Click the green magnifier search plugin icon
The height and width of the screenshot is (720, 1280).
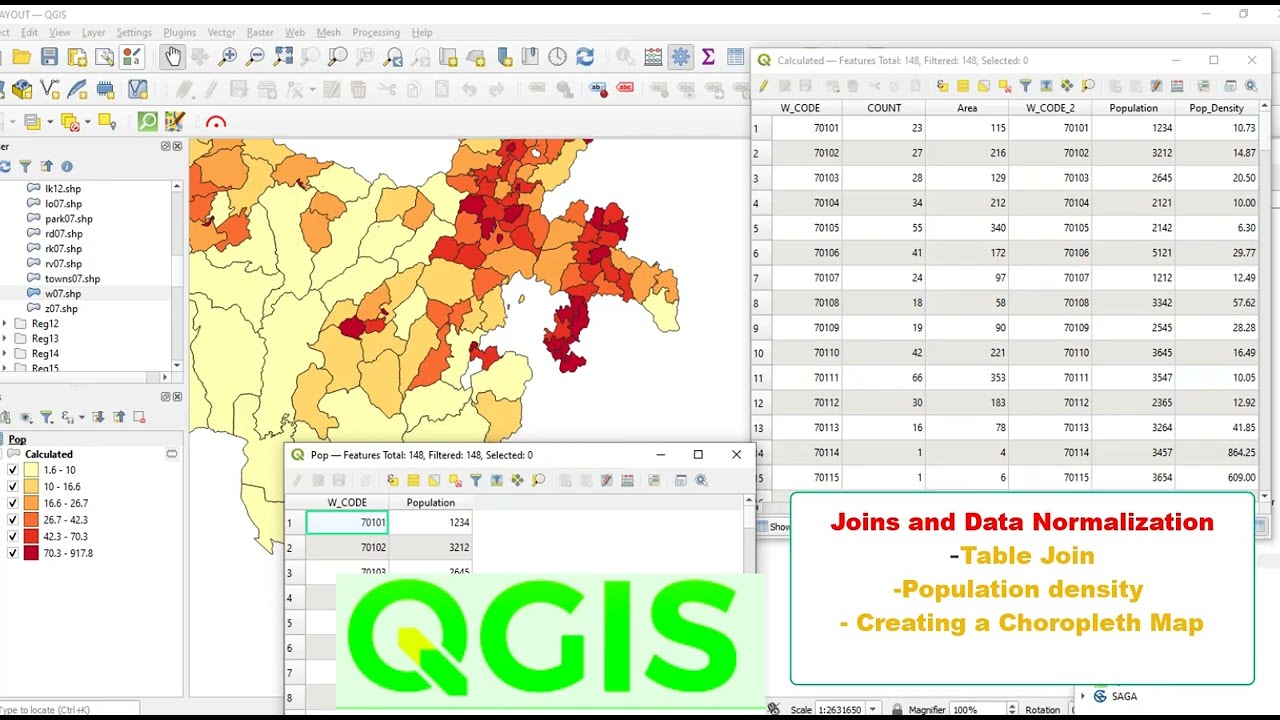[148, 122]
